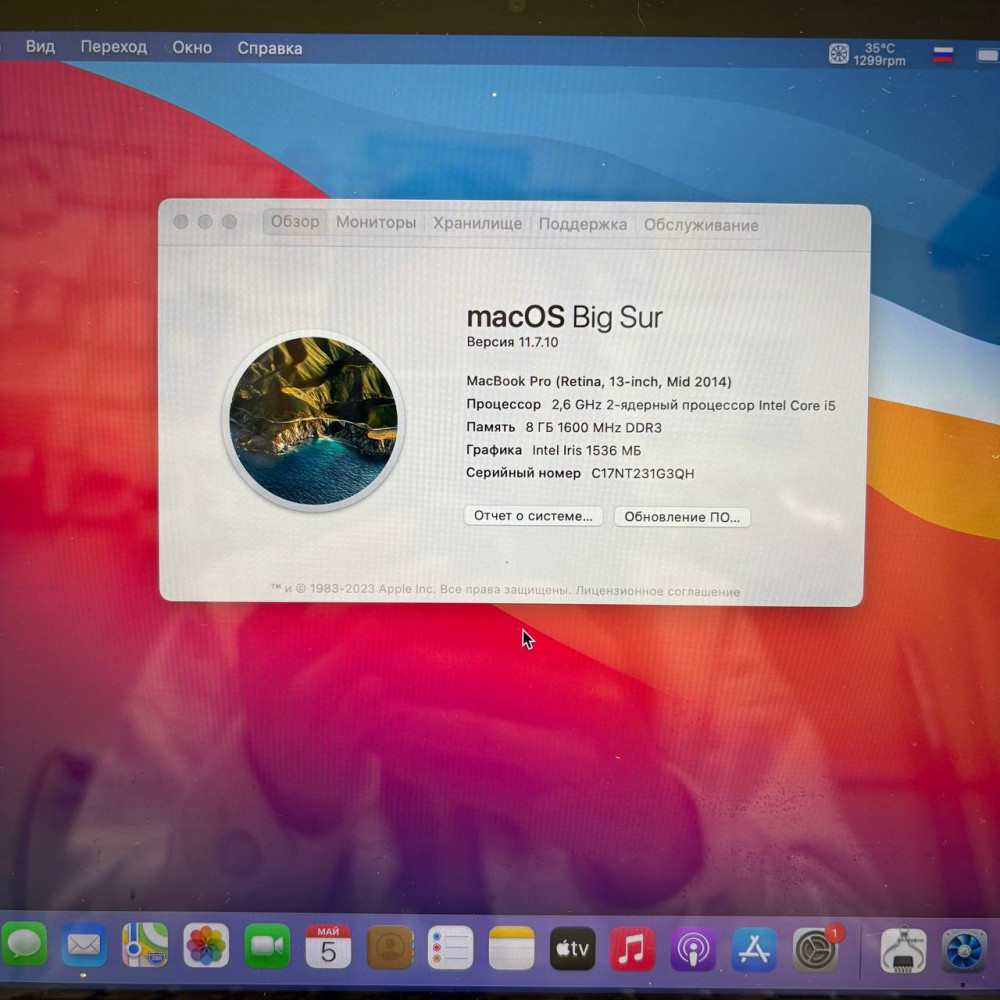Open the Russian flag input source menu
The height and width of the screenshot is (1000, 1000).
tap(943, 55)
